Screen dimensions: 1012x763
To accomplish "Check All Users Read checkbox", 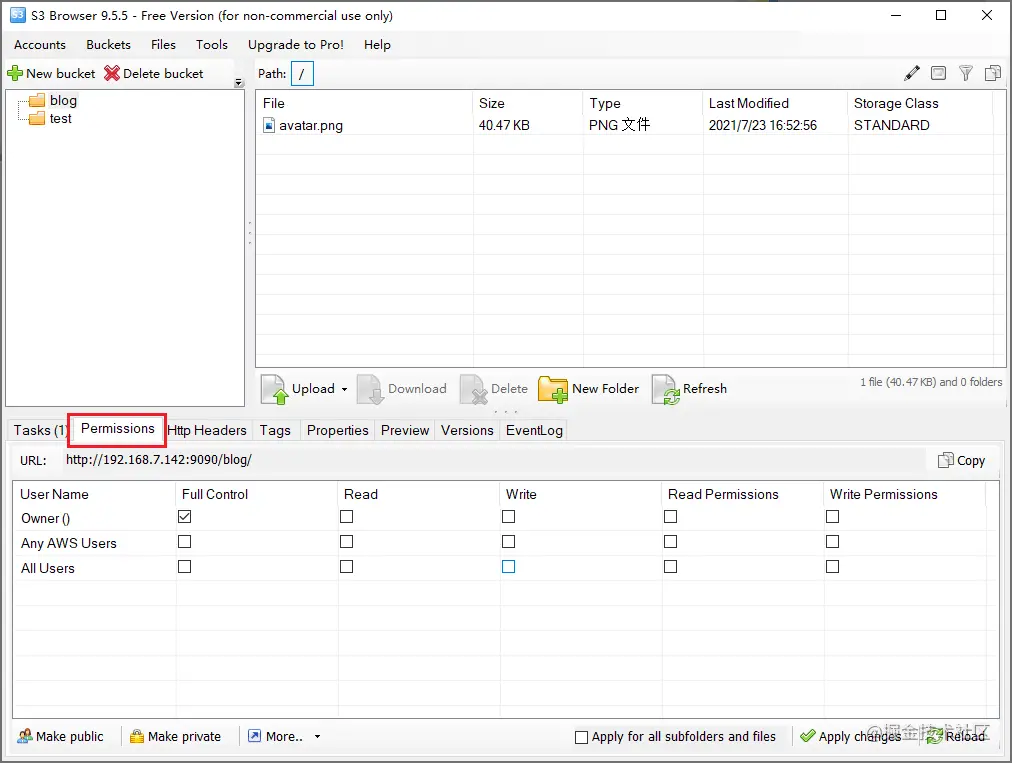I will 347,567.
